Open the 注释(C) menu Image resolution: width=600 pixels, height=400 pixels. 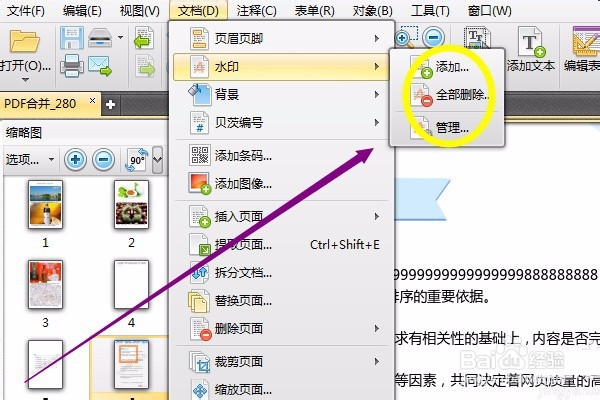[256, 10]
